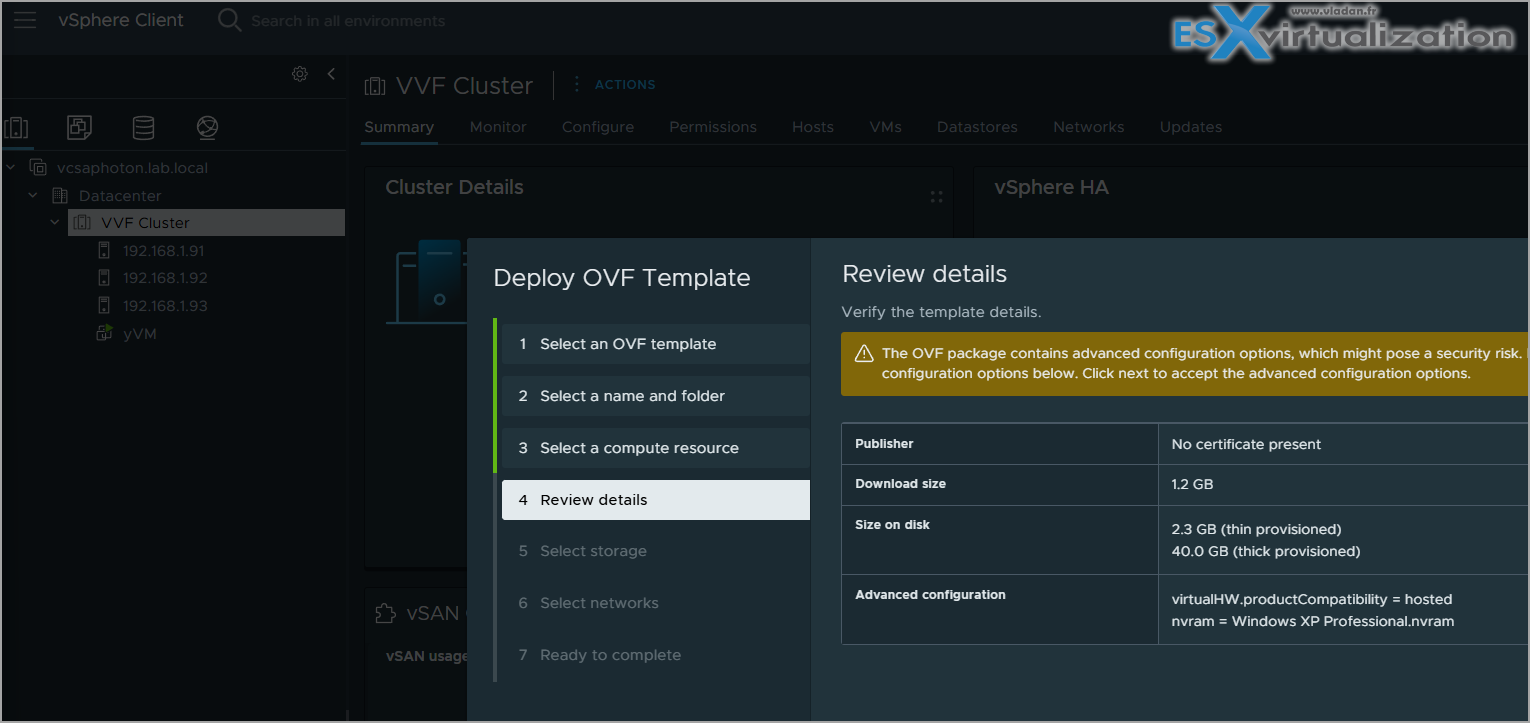Switch to Storage inventory view icon
This screenshot has width=1530, height=723.
tap(144, 127)
